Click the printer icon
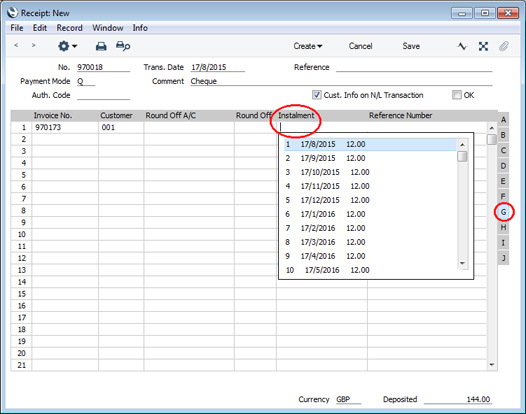This screenshot has width=526, height=414. click(x=101, y=46)
